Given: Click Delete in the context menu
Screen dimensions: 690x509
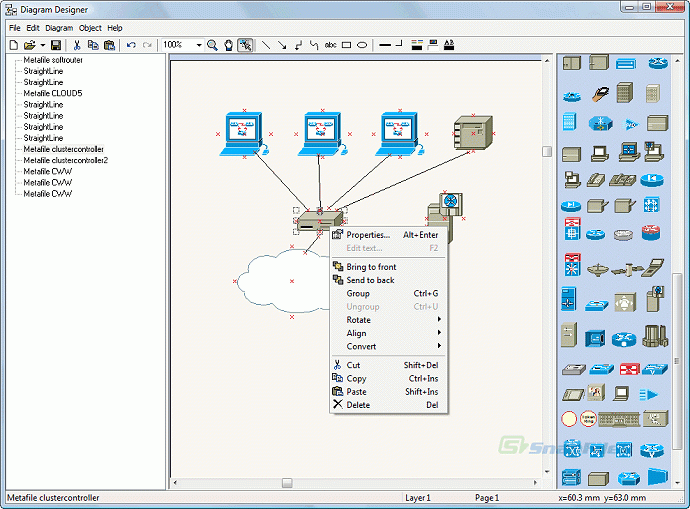Looking at the screenshot, I should [x=358, y=405].
